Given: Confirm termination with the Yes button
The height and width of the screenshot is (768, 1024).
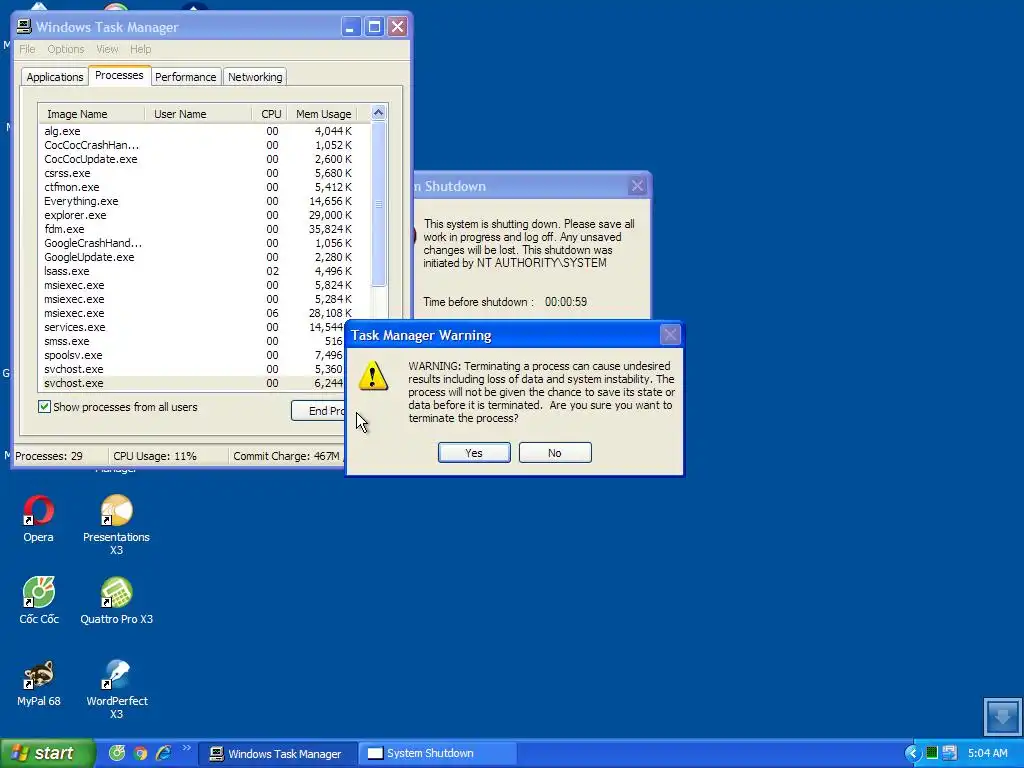Looking at the screenshot, I should pyautogui.click(x=474, y=453).
